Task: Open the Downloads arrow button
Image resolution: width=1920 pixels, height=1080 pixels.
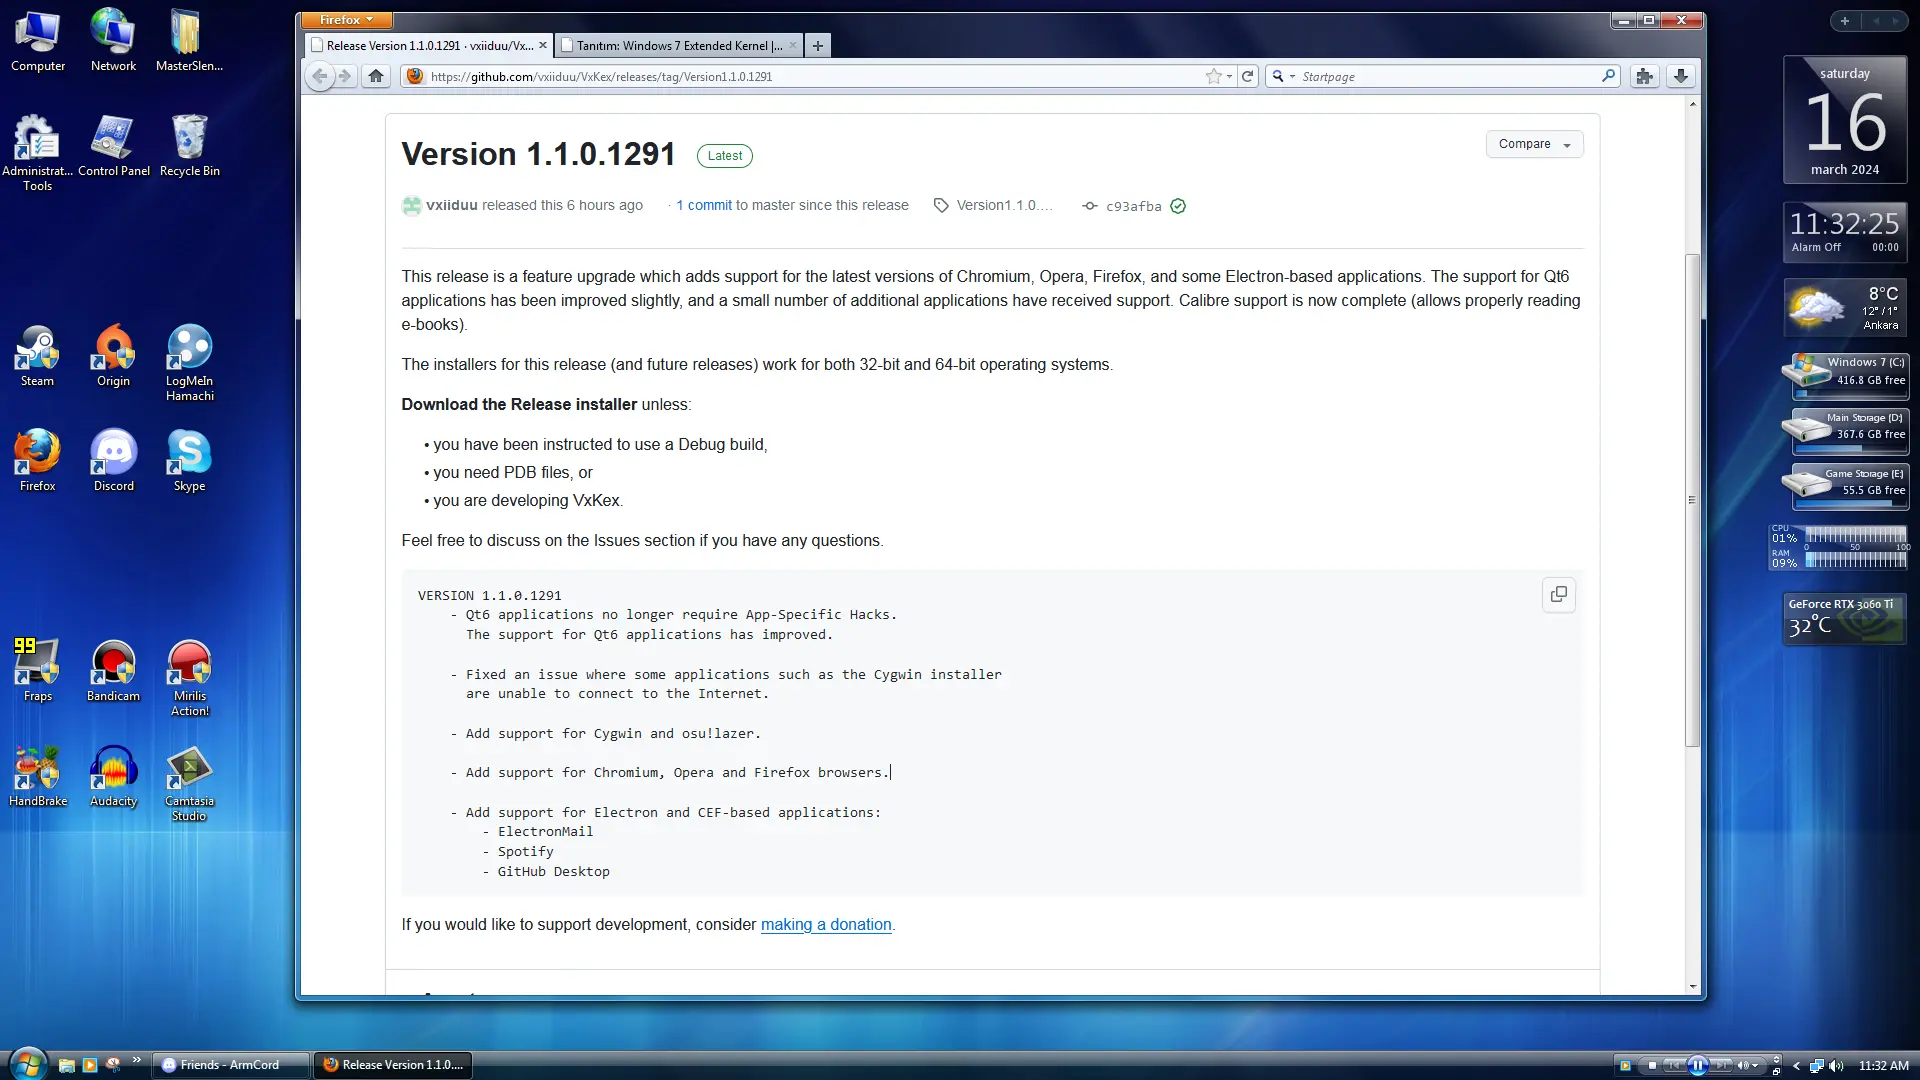Action: coord(1681,76)
